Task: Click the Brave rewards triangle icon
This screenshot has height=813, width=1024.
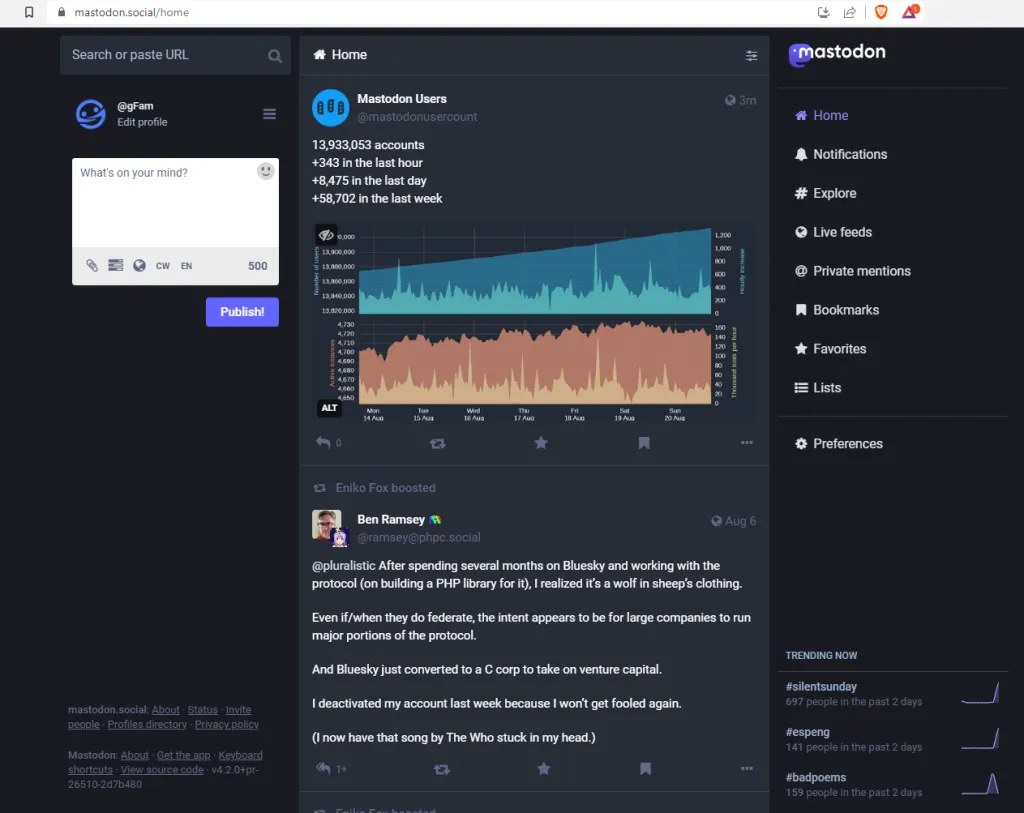Action: pos(910,12)
